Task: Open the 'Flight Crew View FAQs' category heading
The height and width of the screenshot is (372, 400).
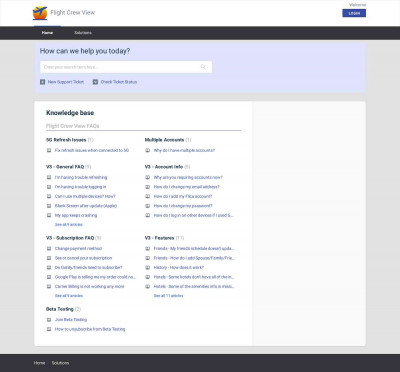Action: 73,126
